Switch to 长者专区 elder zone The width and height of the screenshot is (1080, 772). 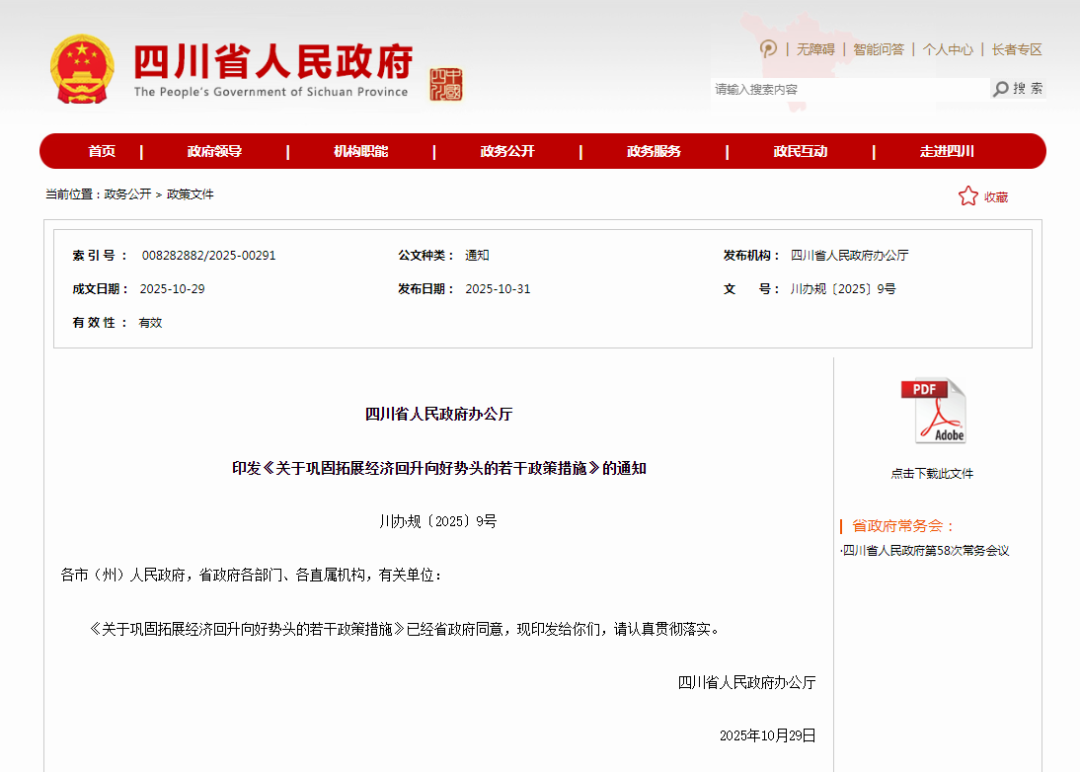(1016, 49)
